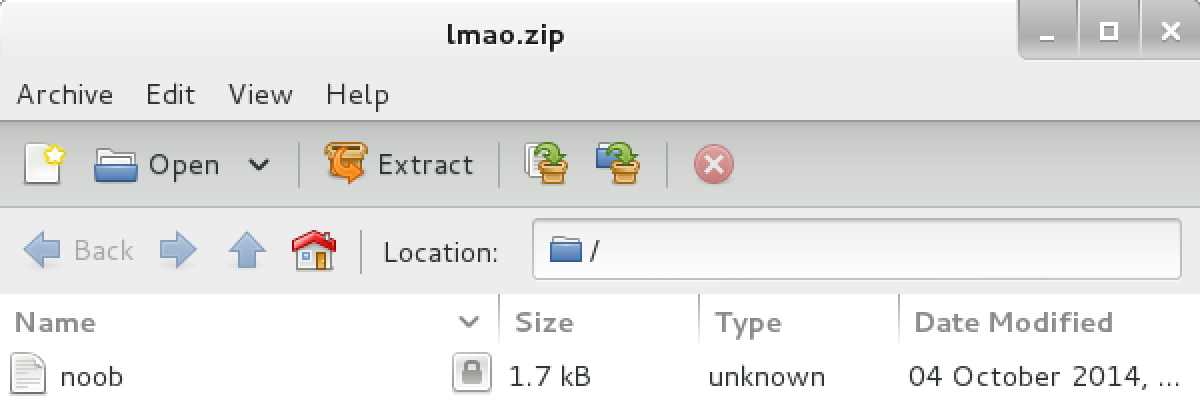1200x414 pixels.
Task: Go back to previous location
Action: [78, 250]
